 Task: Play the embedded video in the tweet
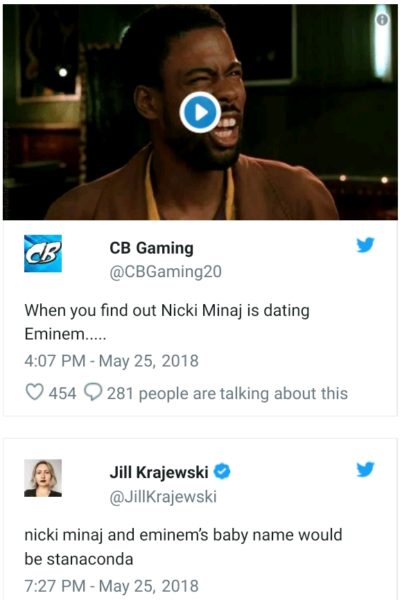[200, 112]
